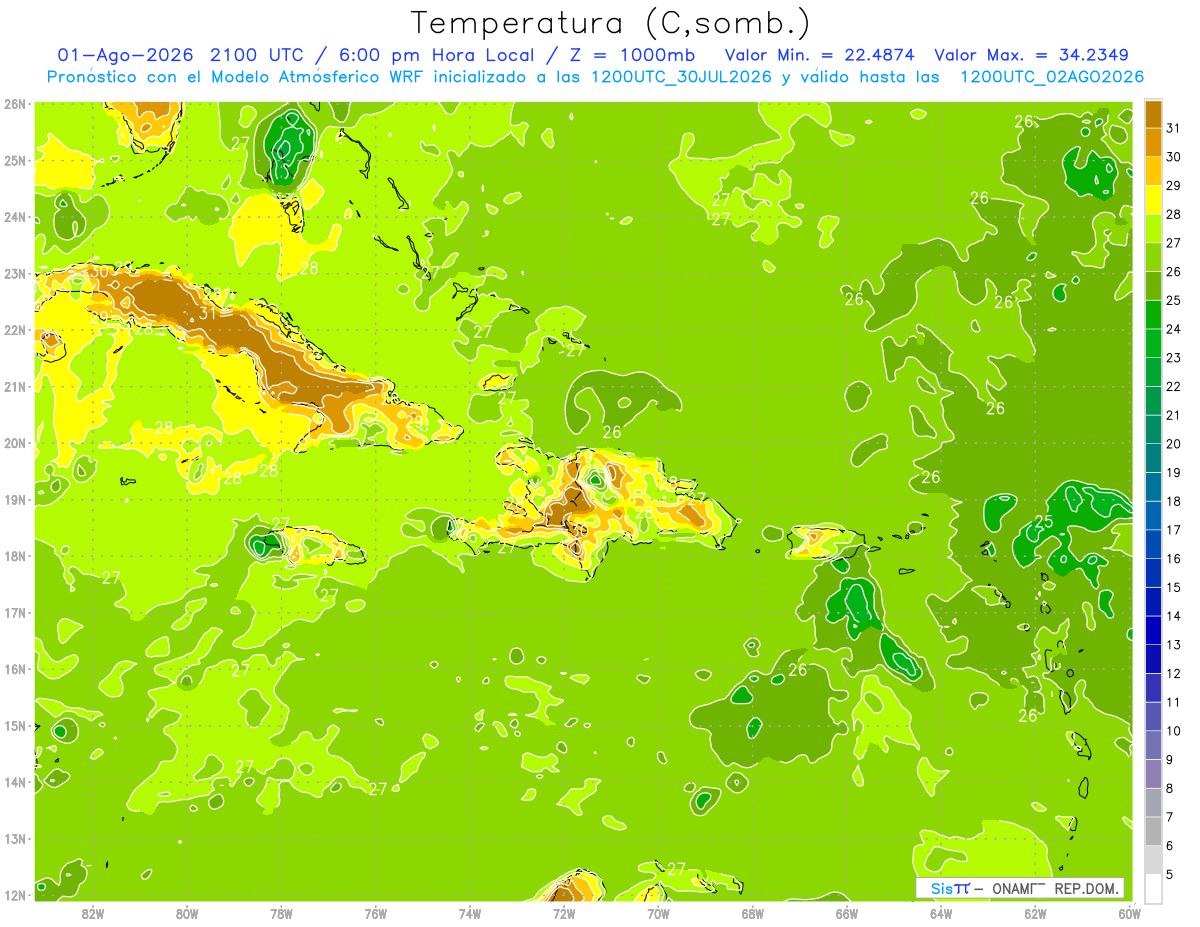Click the brown swatch above legend value 31
1200x927 pixels.
[x=1154, y=115]
